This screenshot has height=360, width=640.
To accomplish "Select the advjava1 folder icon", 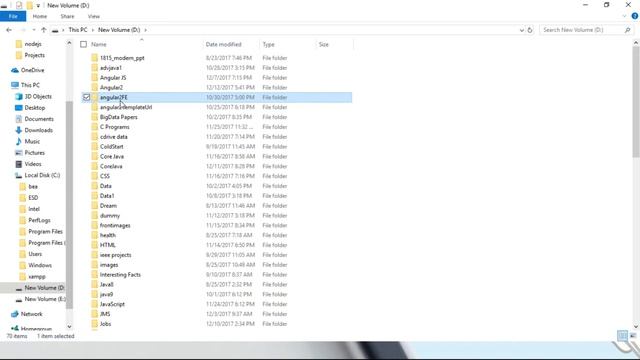I will click(95, 68).
